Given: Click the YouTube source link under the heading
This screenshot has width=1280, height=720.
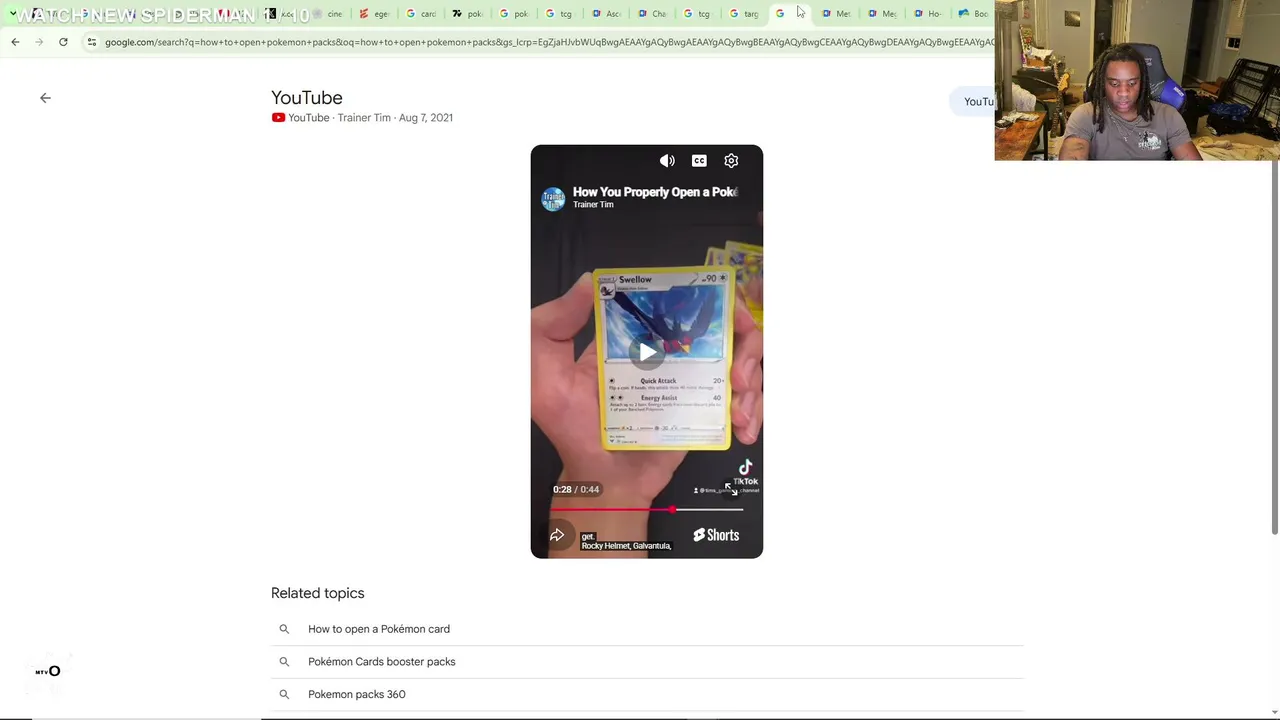Looking at the screenshot, I should pos(309,118).
